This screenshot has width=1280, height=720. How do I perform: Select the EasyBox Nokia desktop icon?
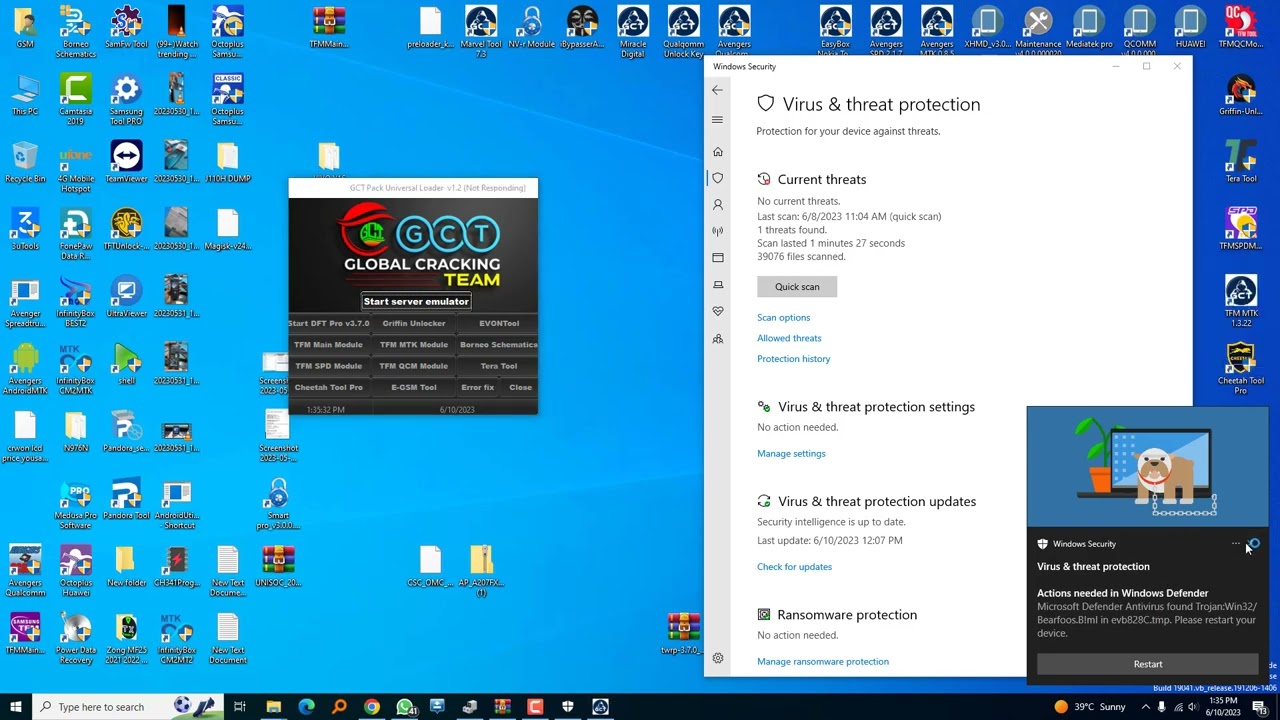[x=835, y=32]
